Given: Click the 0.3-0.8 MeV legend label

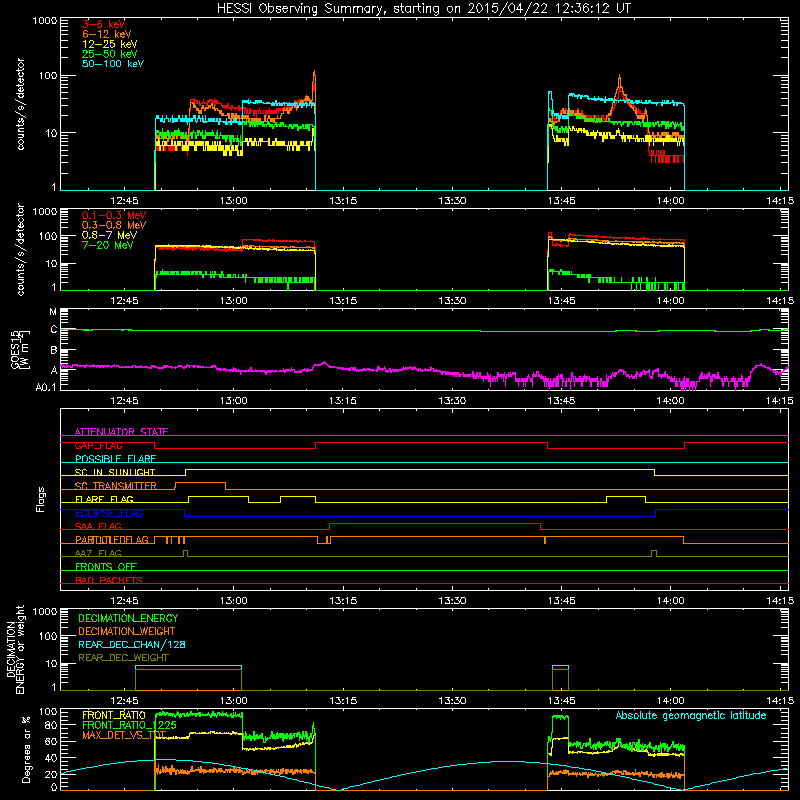Looking at the screenshot, I should [114, 225].
